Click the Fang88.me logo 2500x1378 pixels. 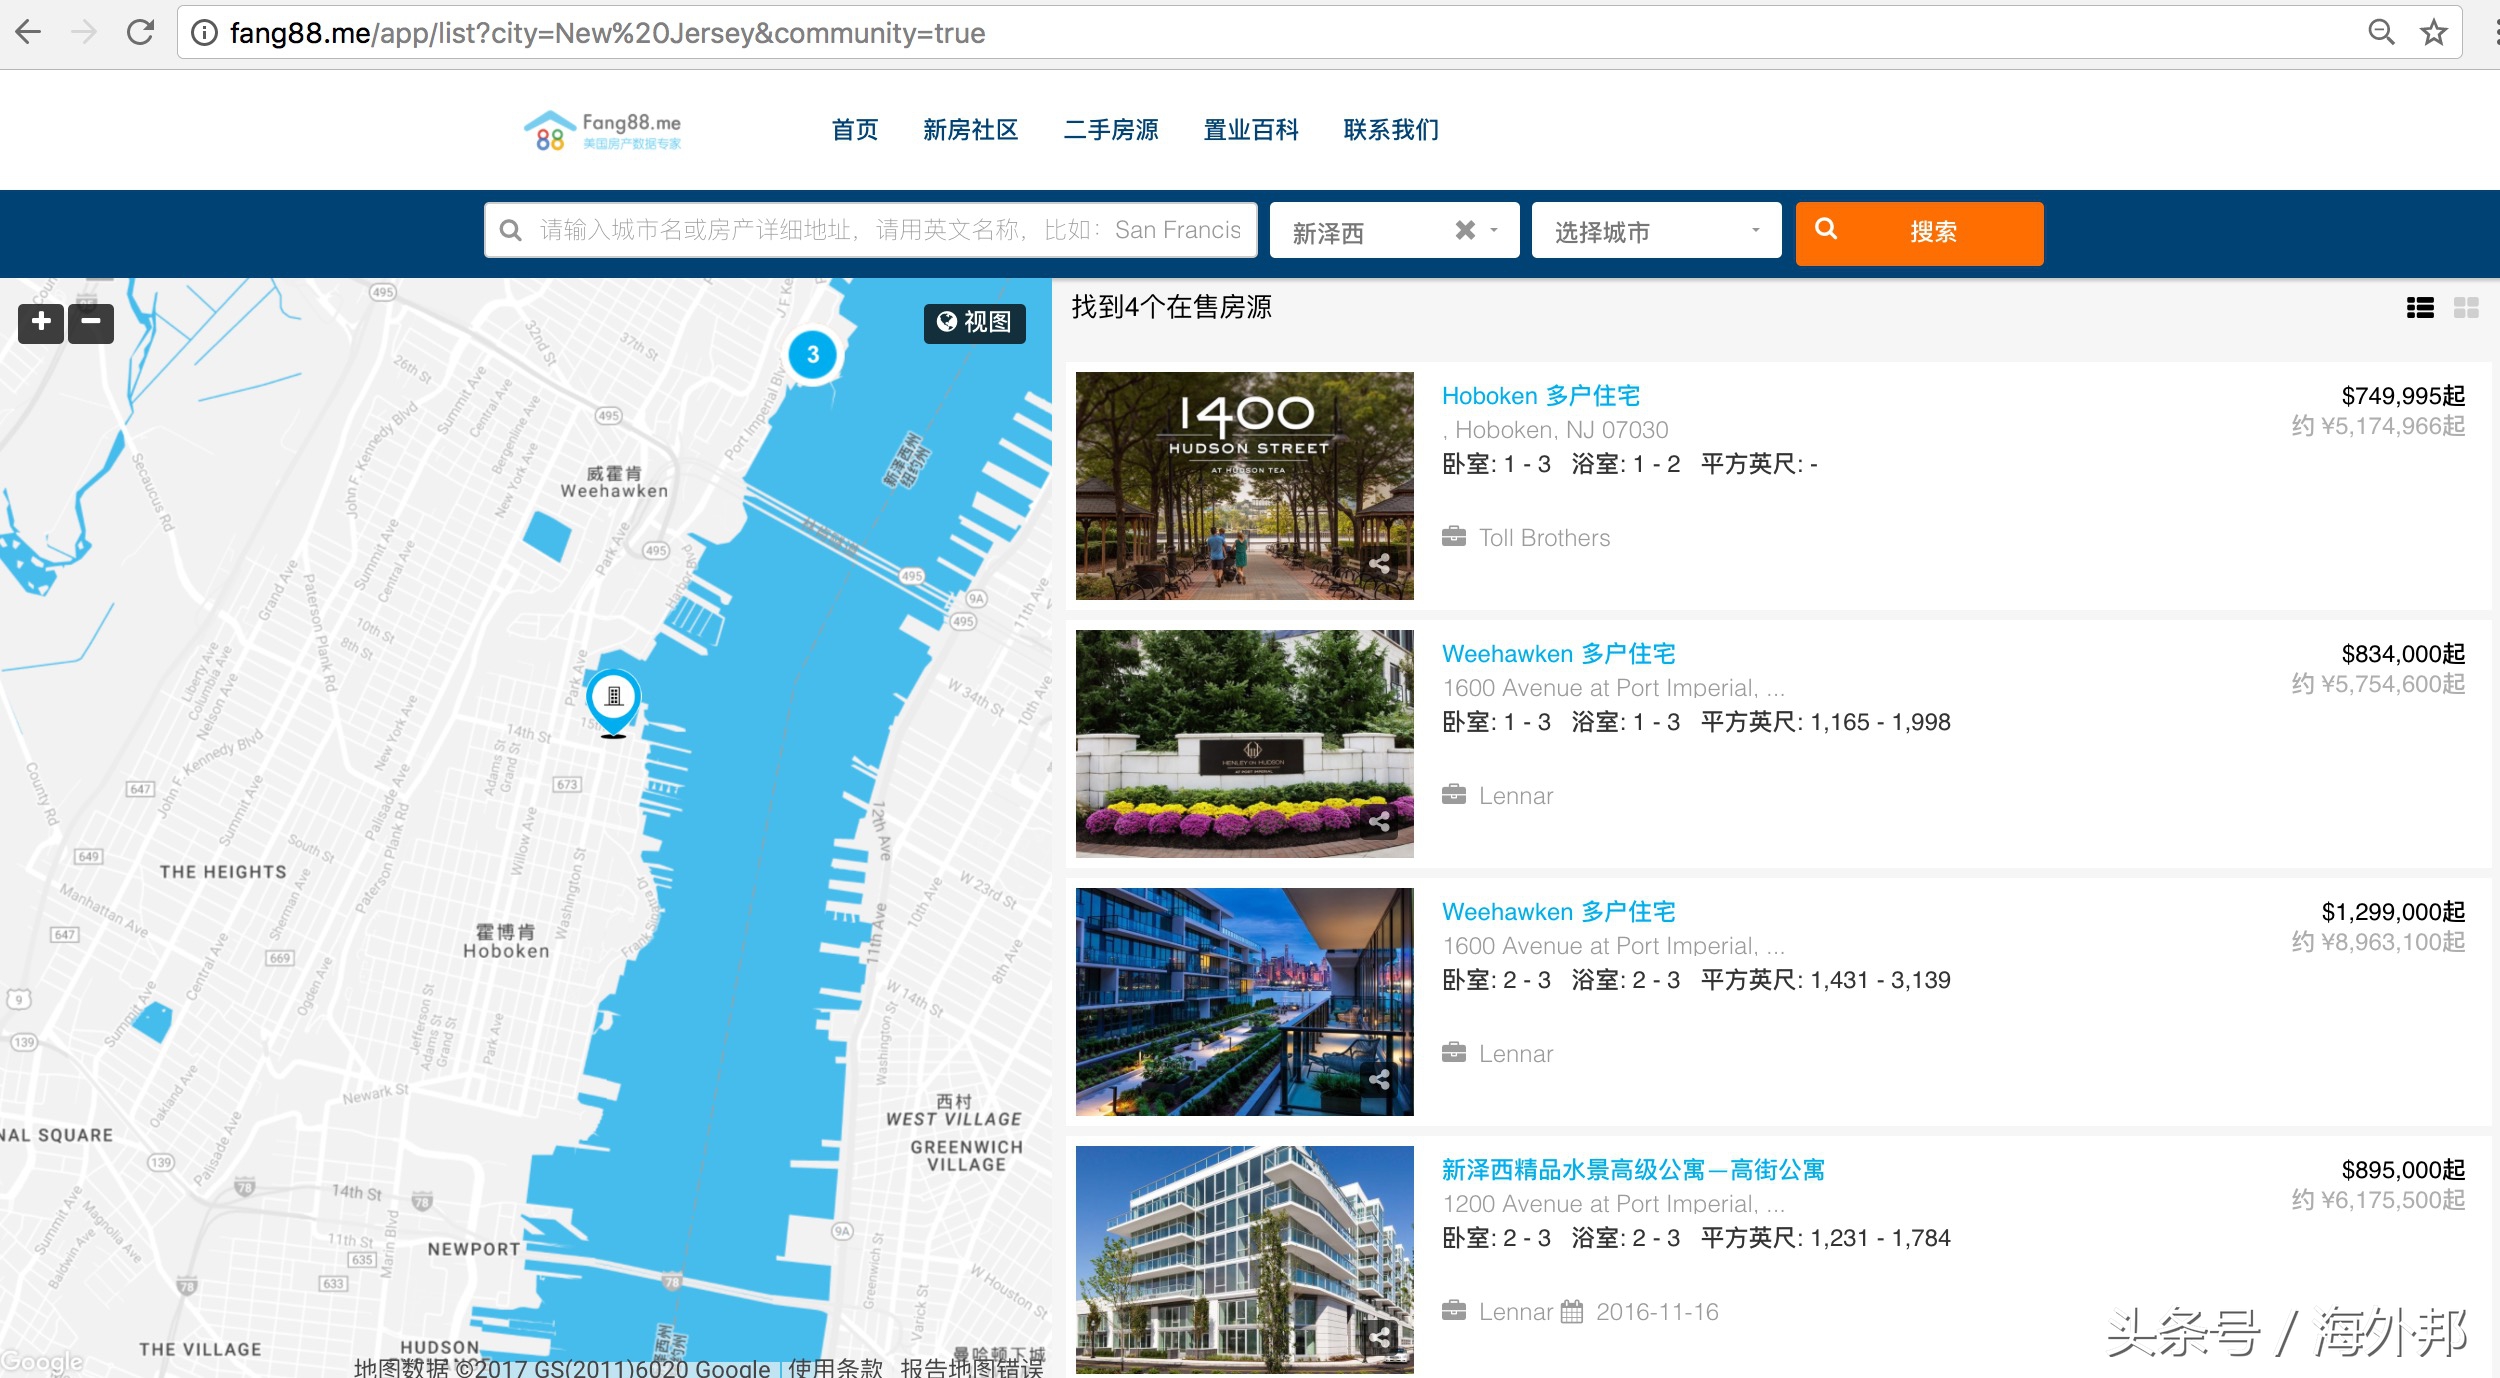pyautogui.click(x=607, y=129)
